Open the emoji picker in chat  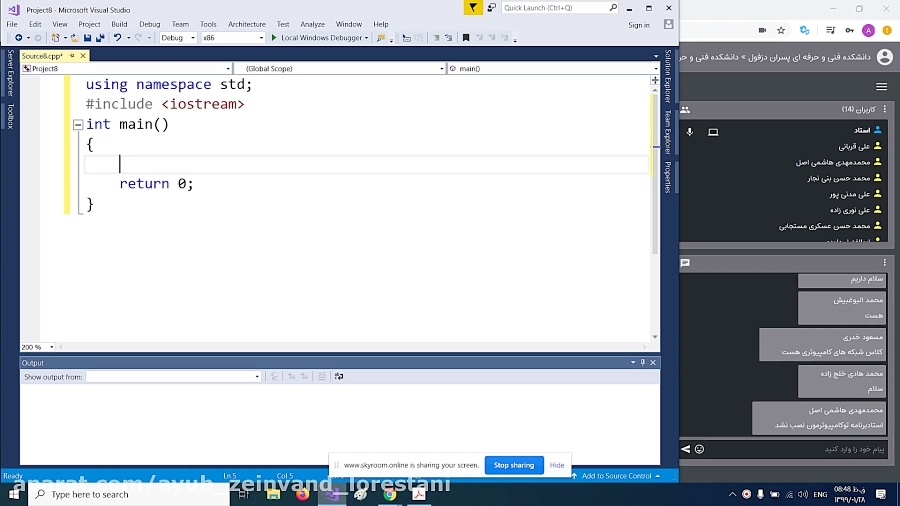click(x=699, y=449)
